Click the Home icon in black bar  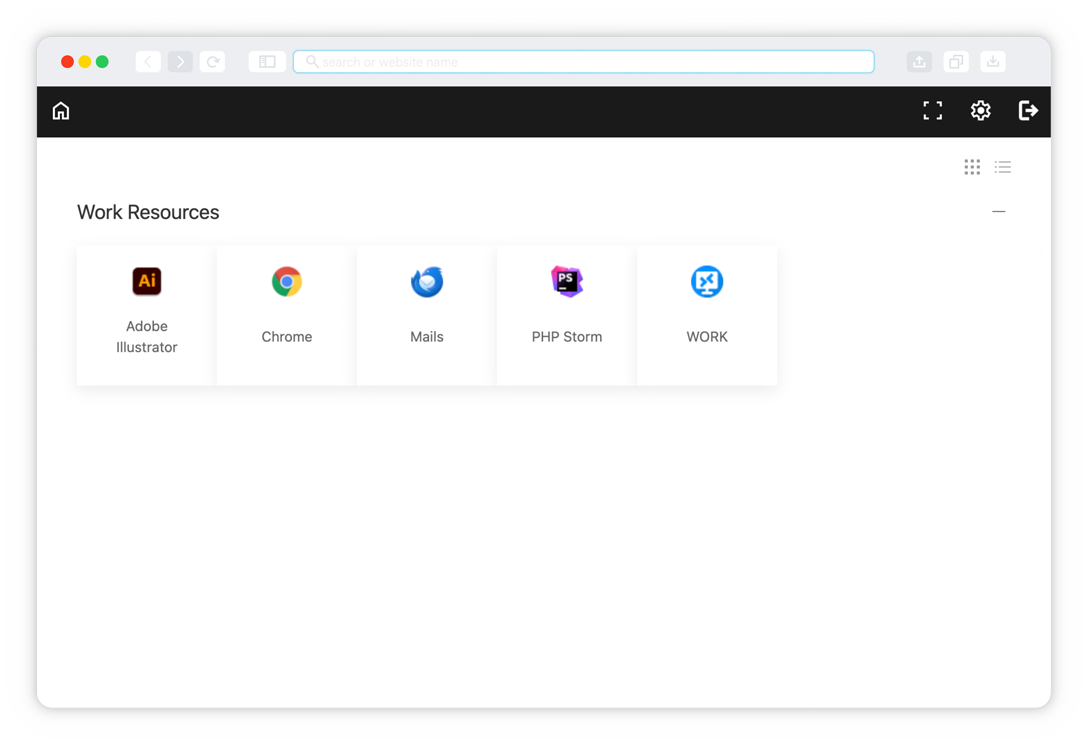[x=61, y=111]
